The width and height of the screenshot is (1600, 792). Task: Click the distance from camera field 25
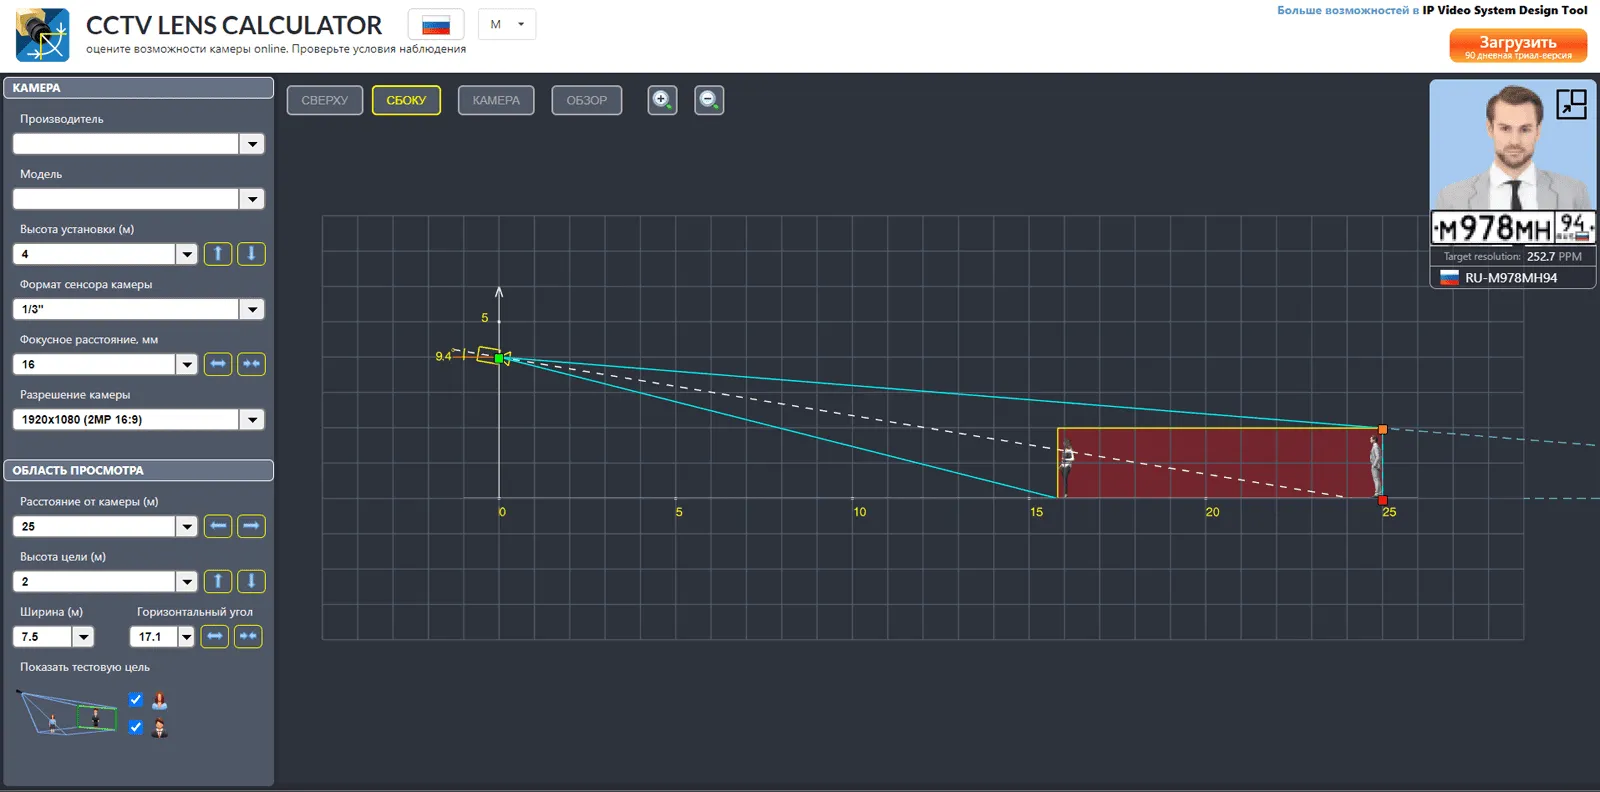tap(94, 526)
